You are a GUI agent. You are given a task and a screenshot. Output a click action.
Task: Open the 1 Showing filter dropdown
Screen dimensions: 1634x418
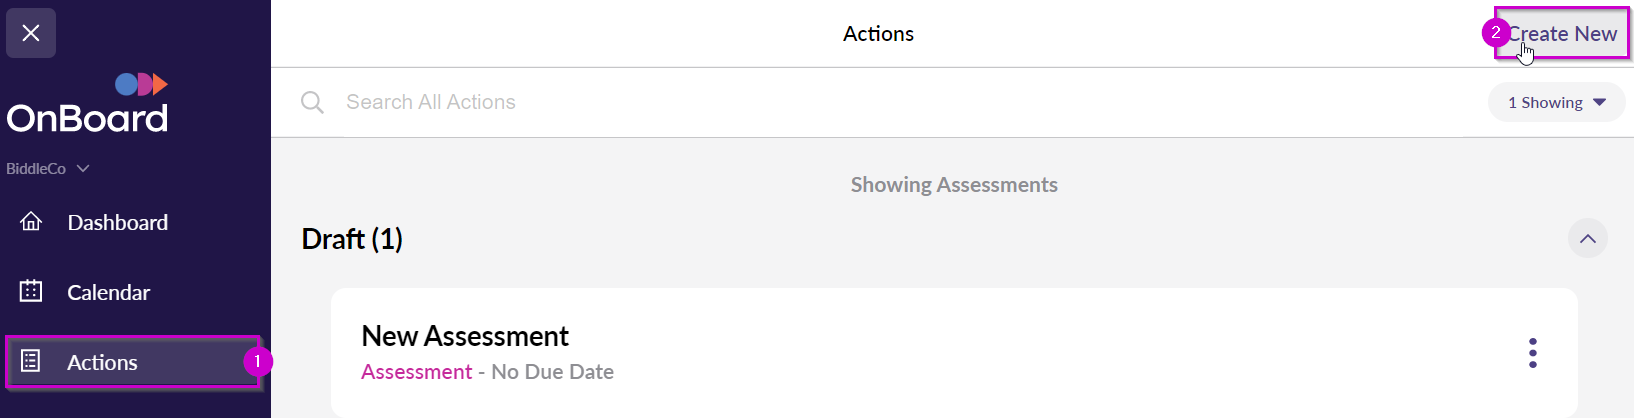(x=1556, y=103)
